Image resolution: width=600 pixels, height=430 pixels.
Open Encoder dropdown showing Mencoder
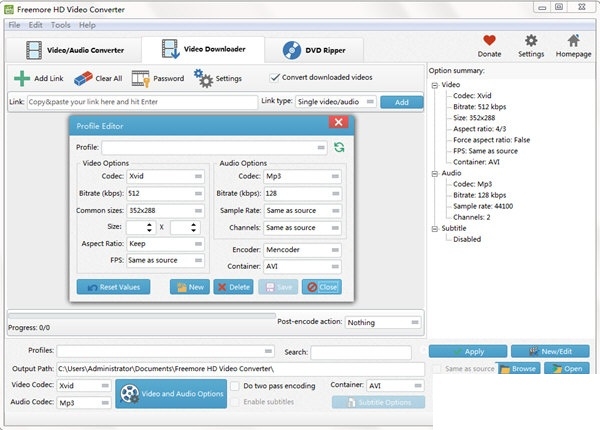coord(302,250)
